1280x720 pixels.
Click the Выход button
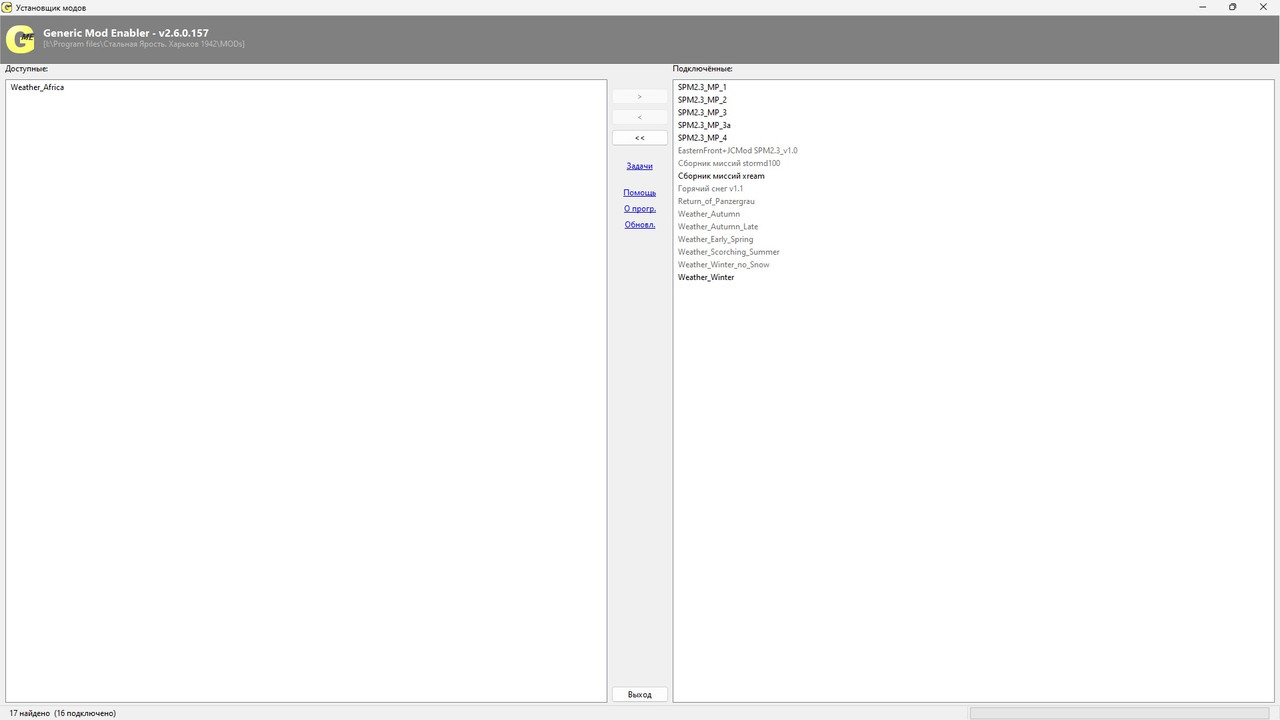click(x=640, y=695)
